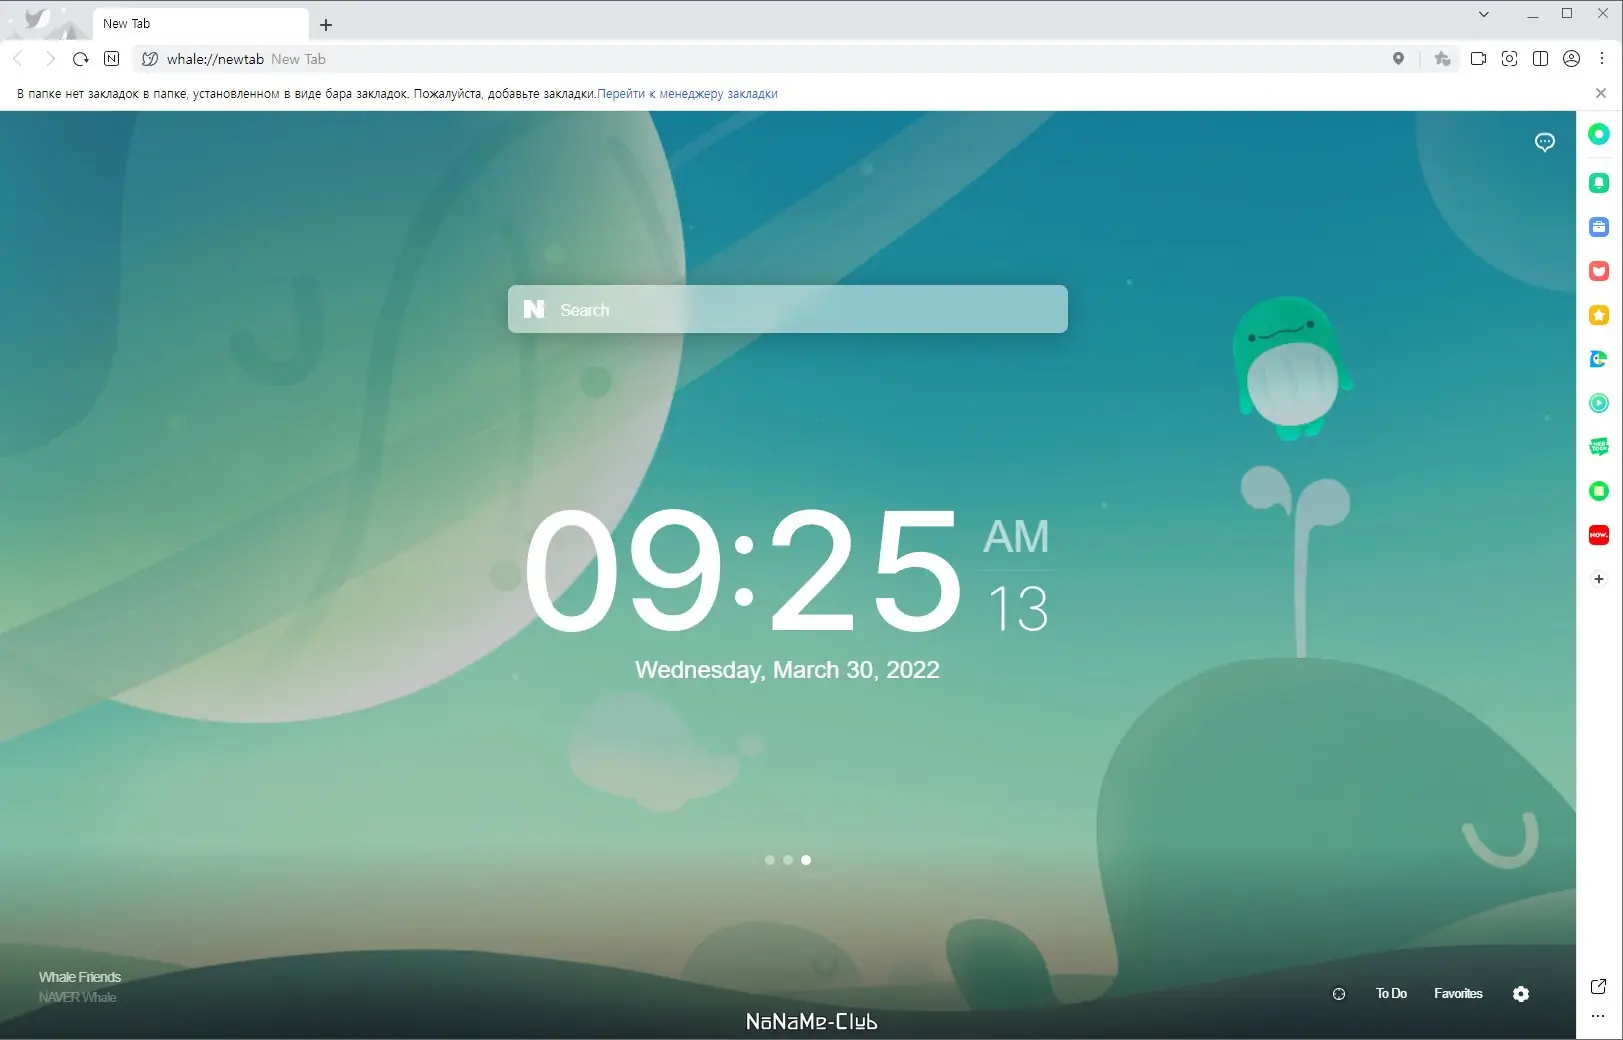Open sidebar in new window icon
1623x1040 pixels.
point(1598,987)
